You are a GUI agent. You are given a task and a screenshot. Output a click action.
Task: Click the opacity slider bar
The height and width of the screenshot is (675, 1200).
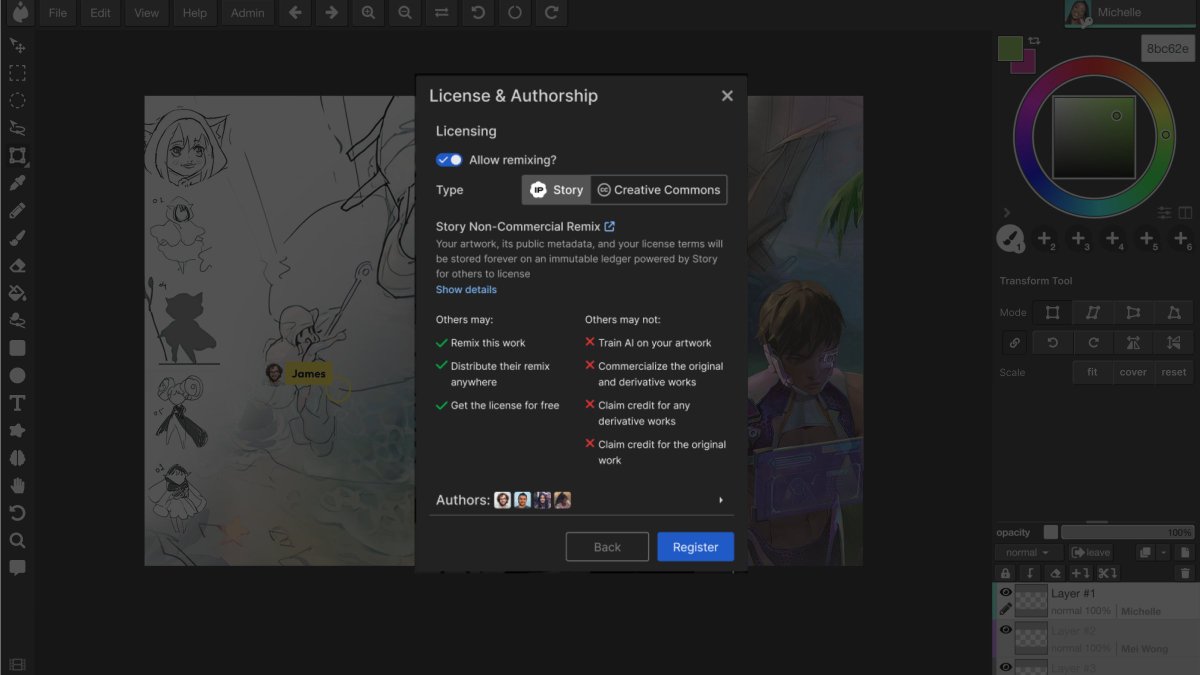point(1127,532)
